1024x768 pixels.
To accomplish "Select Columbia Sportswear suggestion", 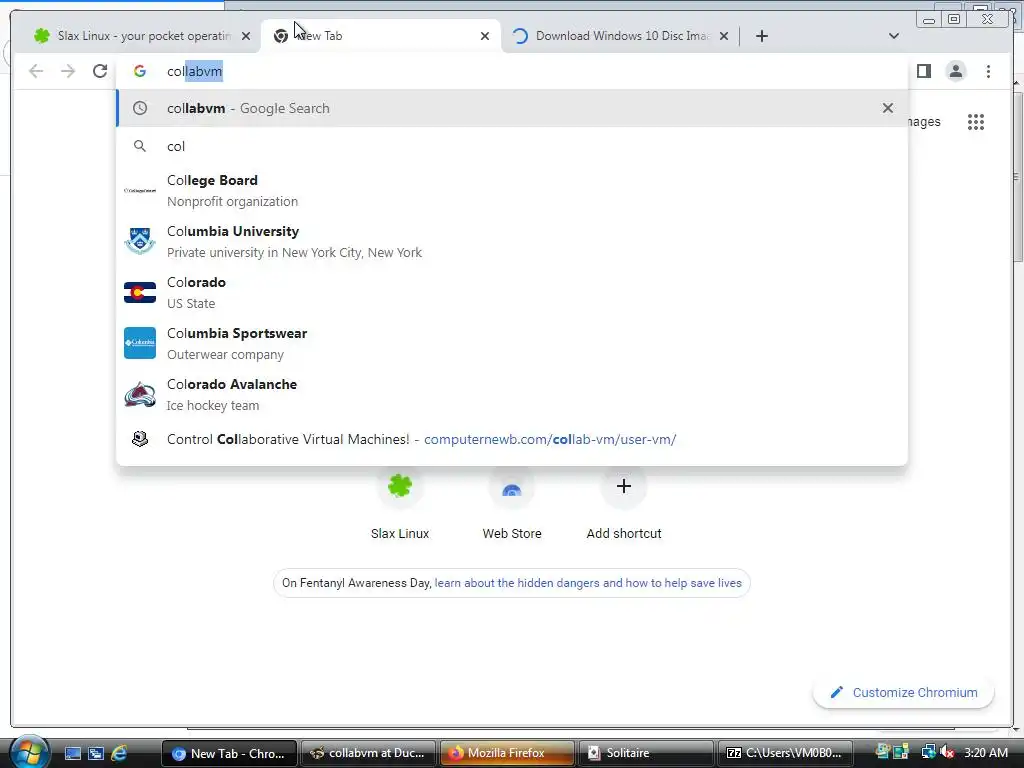I will 511,344.
